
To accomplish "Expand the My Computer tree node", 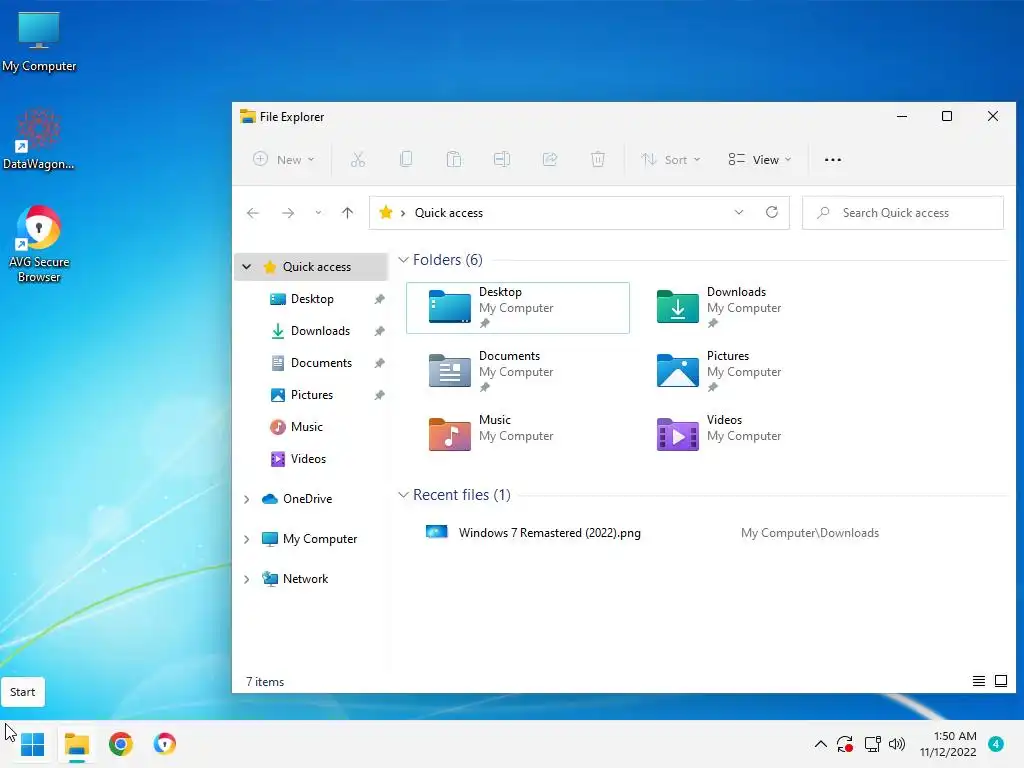I will point(246,539).
